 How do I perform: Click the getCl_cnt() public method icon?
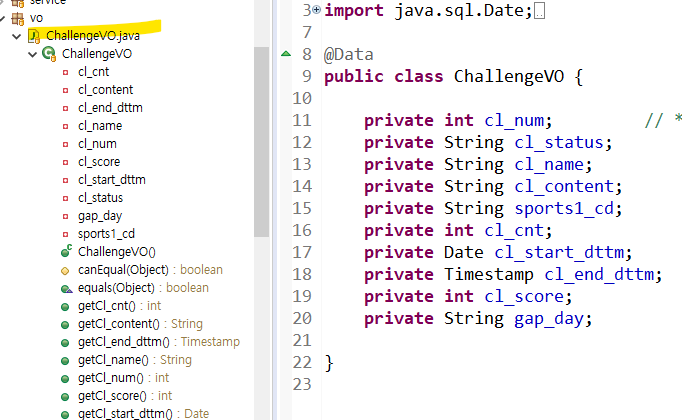pos(65,307)
